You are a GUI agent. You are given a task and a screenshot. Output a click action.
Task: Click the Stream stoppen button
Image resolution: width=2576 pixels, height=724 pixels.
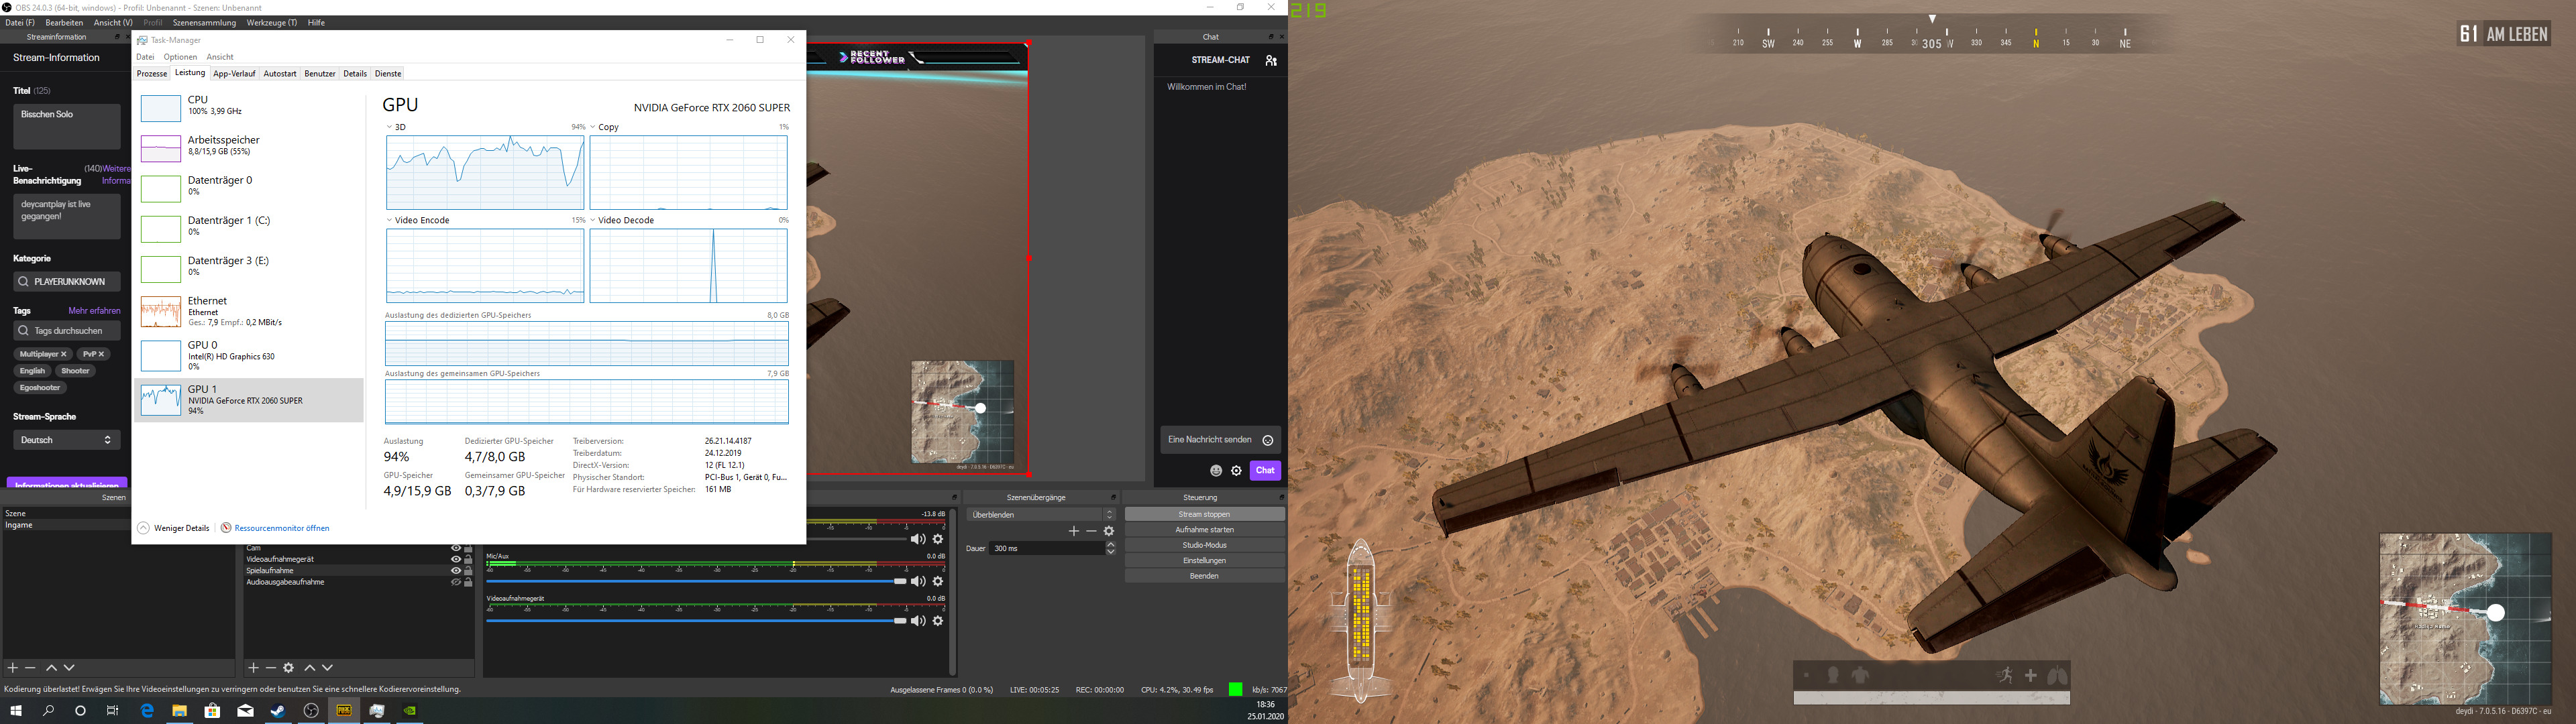(1204, 514)
